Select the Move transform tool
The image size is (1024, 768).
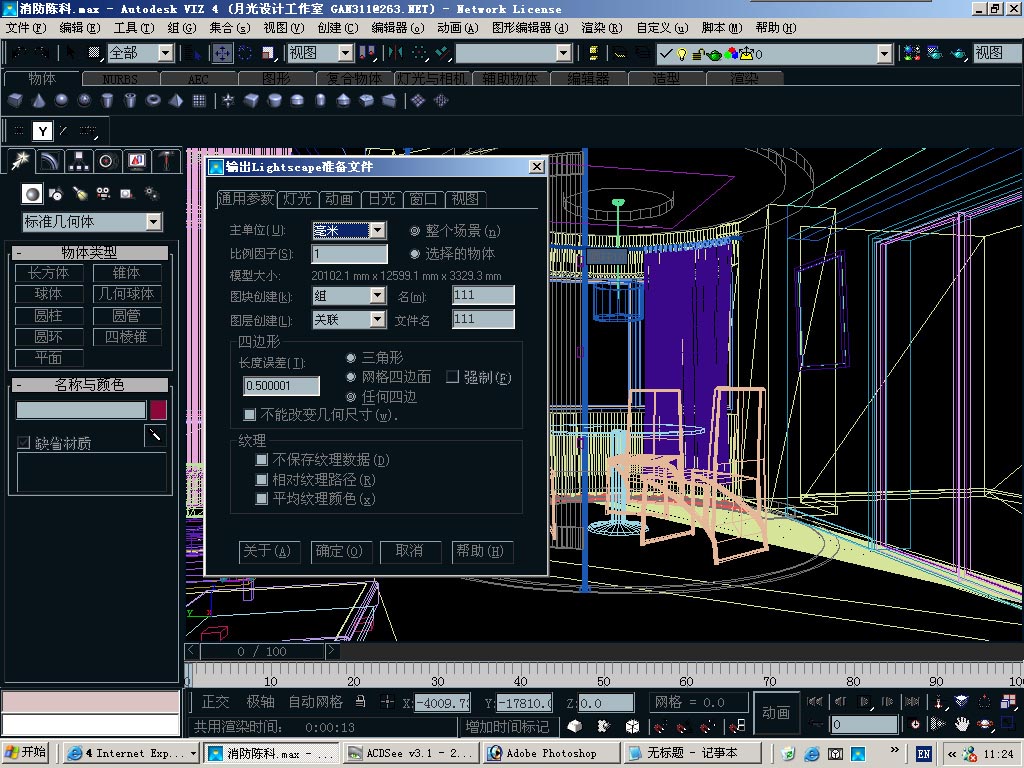(x=221, y=53)
